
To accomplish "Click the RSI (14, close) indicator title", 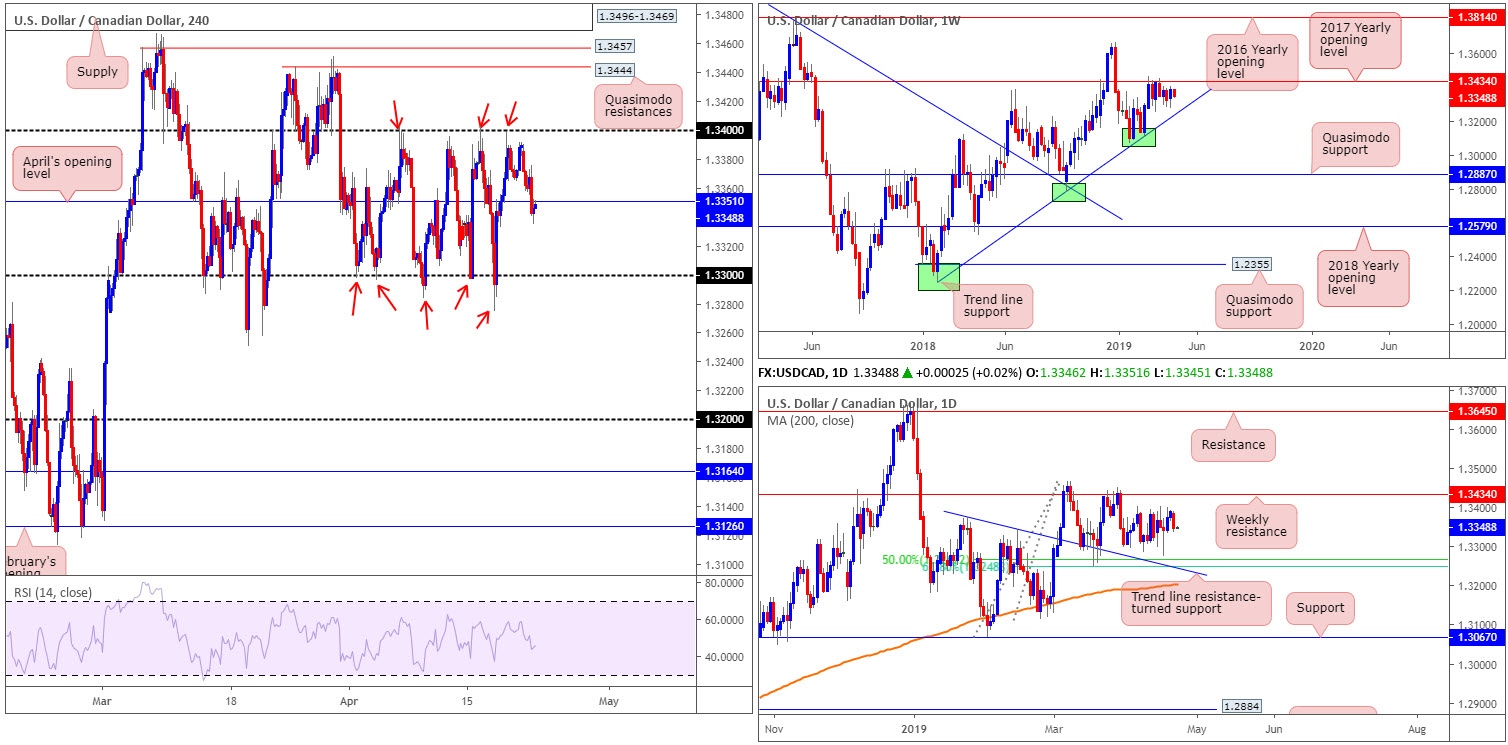I will pos(53,593).
